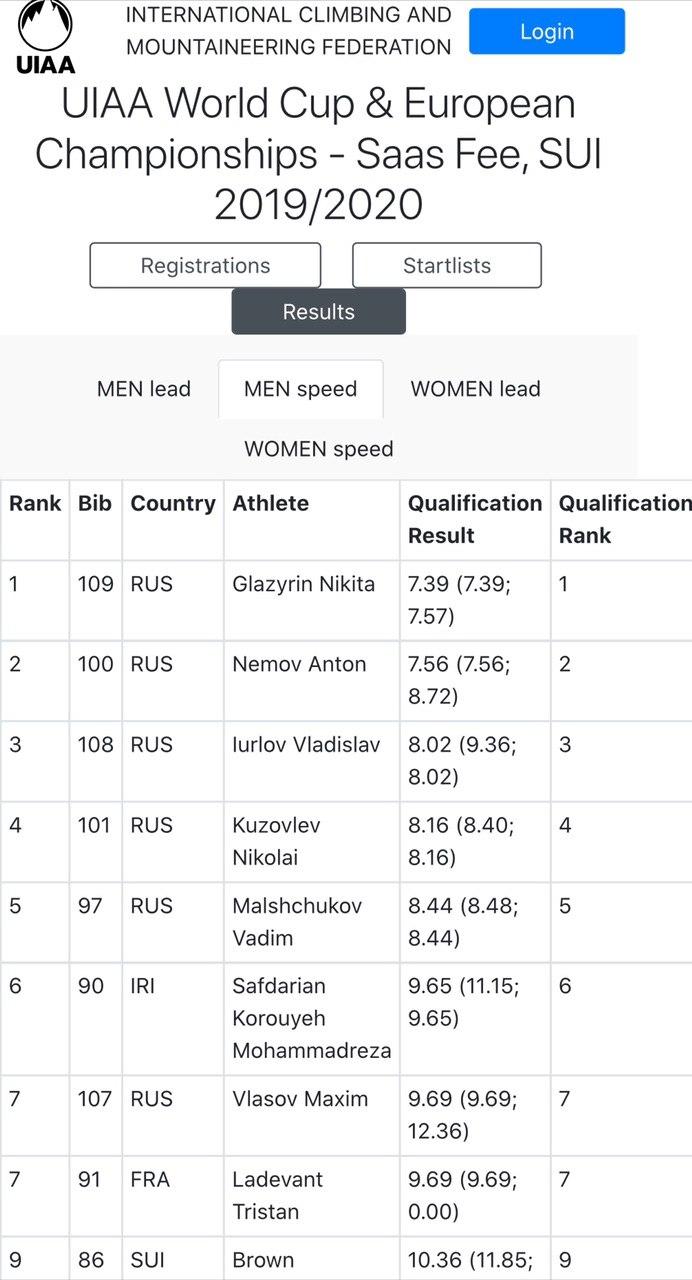The width and height of the screenshot is (692, 1280).
Task: Click the Kuzovlev Nikolai entry
Action: click(x=276, y=841)
